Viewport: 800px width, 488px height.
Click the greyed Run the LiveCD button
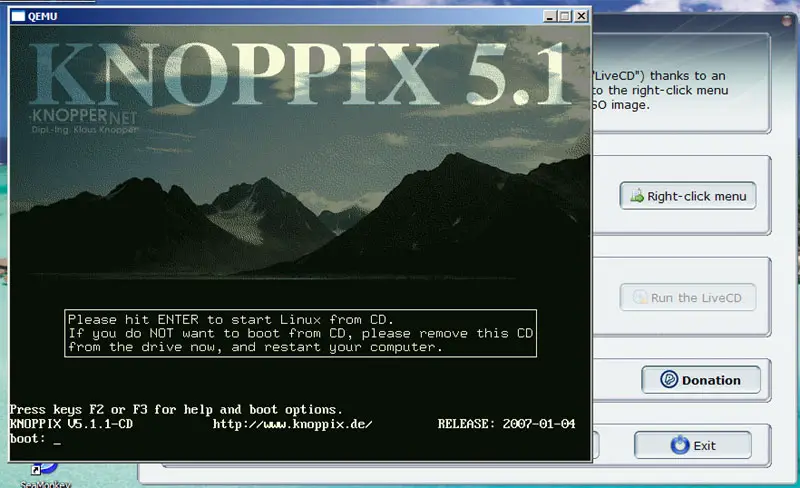tap(688, 298)
